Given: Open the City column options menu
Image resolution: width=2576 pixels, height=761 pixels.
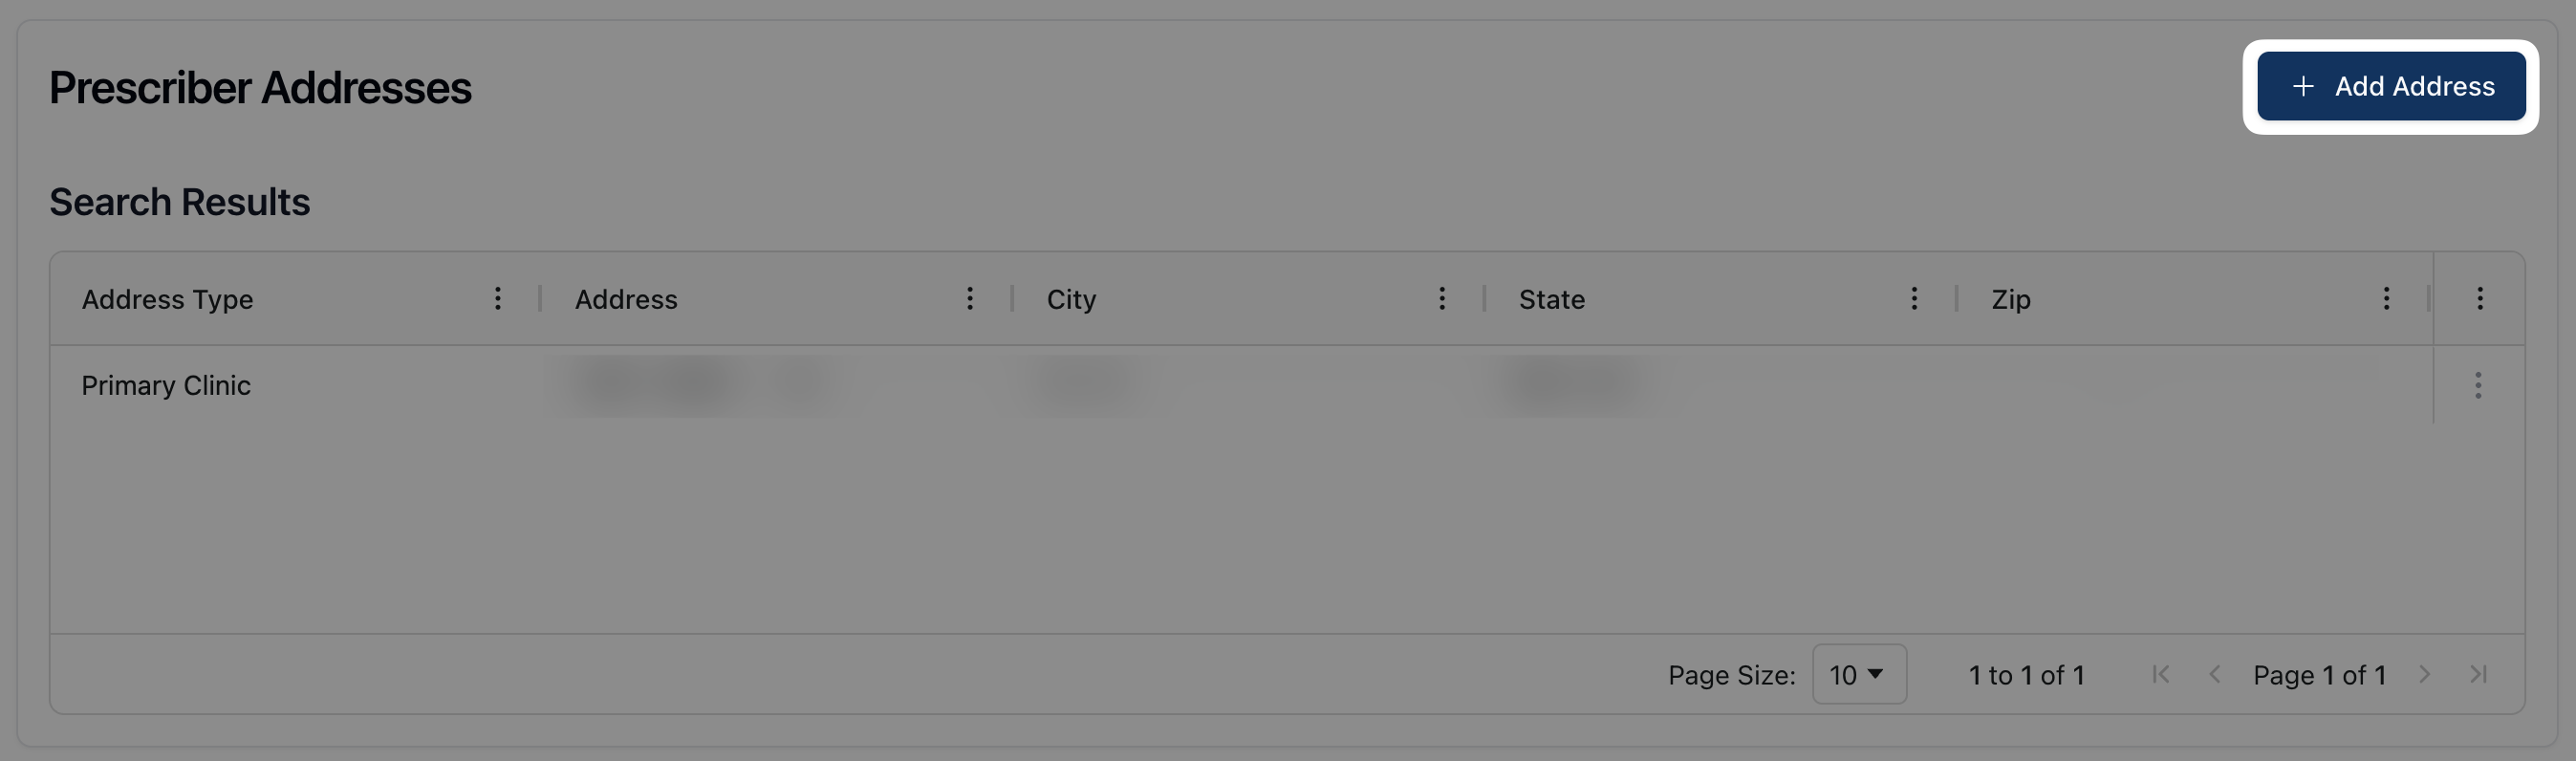Looking at the screenshot, I should (x=1441, y=298).
